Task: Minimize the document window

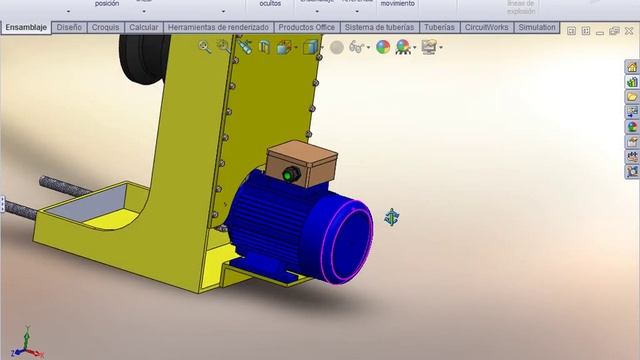Action: point(600,32)
